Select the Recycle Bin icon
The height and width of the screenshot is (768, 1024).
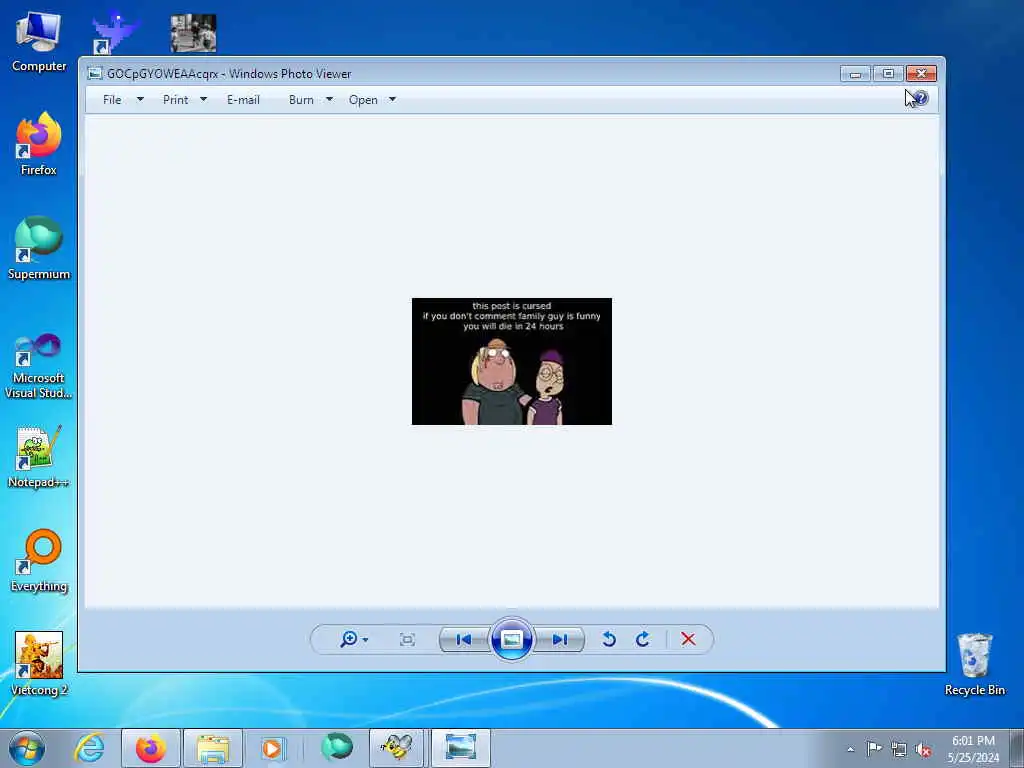tap(975, 664)
